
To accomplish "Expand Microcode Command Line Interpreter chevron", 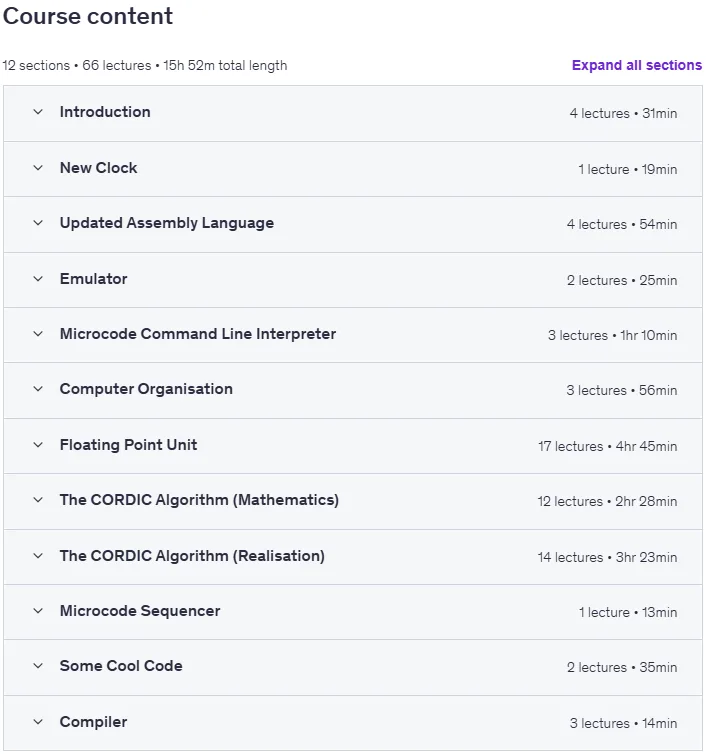I will 38,334.
